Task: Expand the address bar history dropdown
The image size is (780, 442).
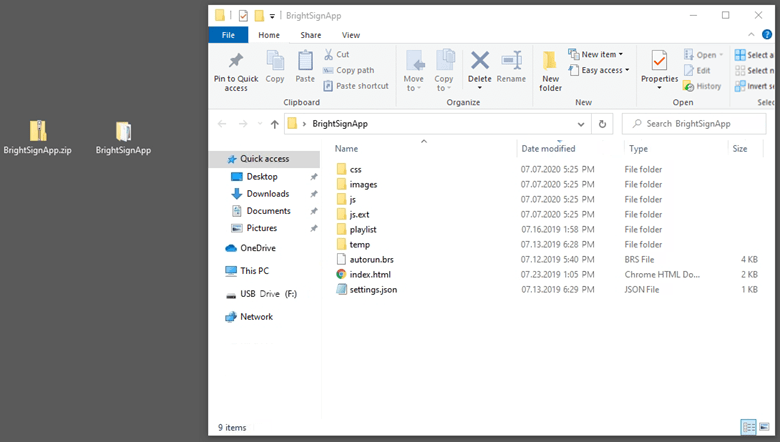Action: pyautogui.click(x=581, y=124)
